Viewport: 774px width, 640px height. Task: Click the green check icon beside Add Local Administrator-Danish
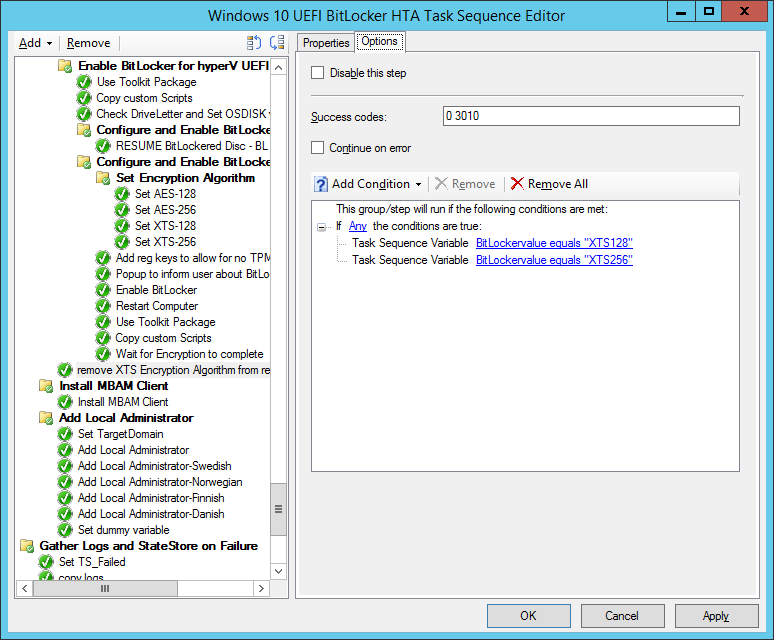[65, 514]
